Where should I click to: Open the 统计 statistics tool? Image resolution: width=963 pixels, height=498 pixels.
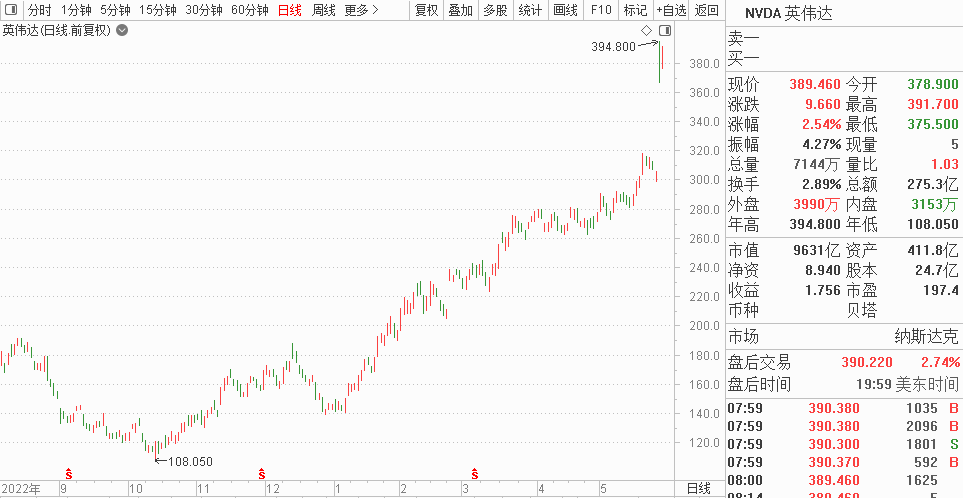pyautogui.click(x=530, y=10)
